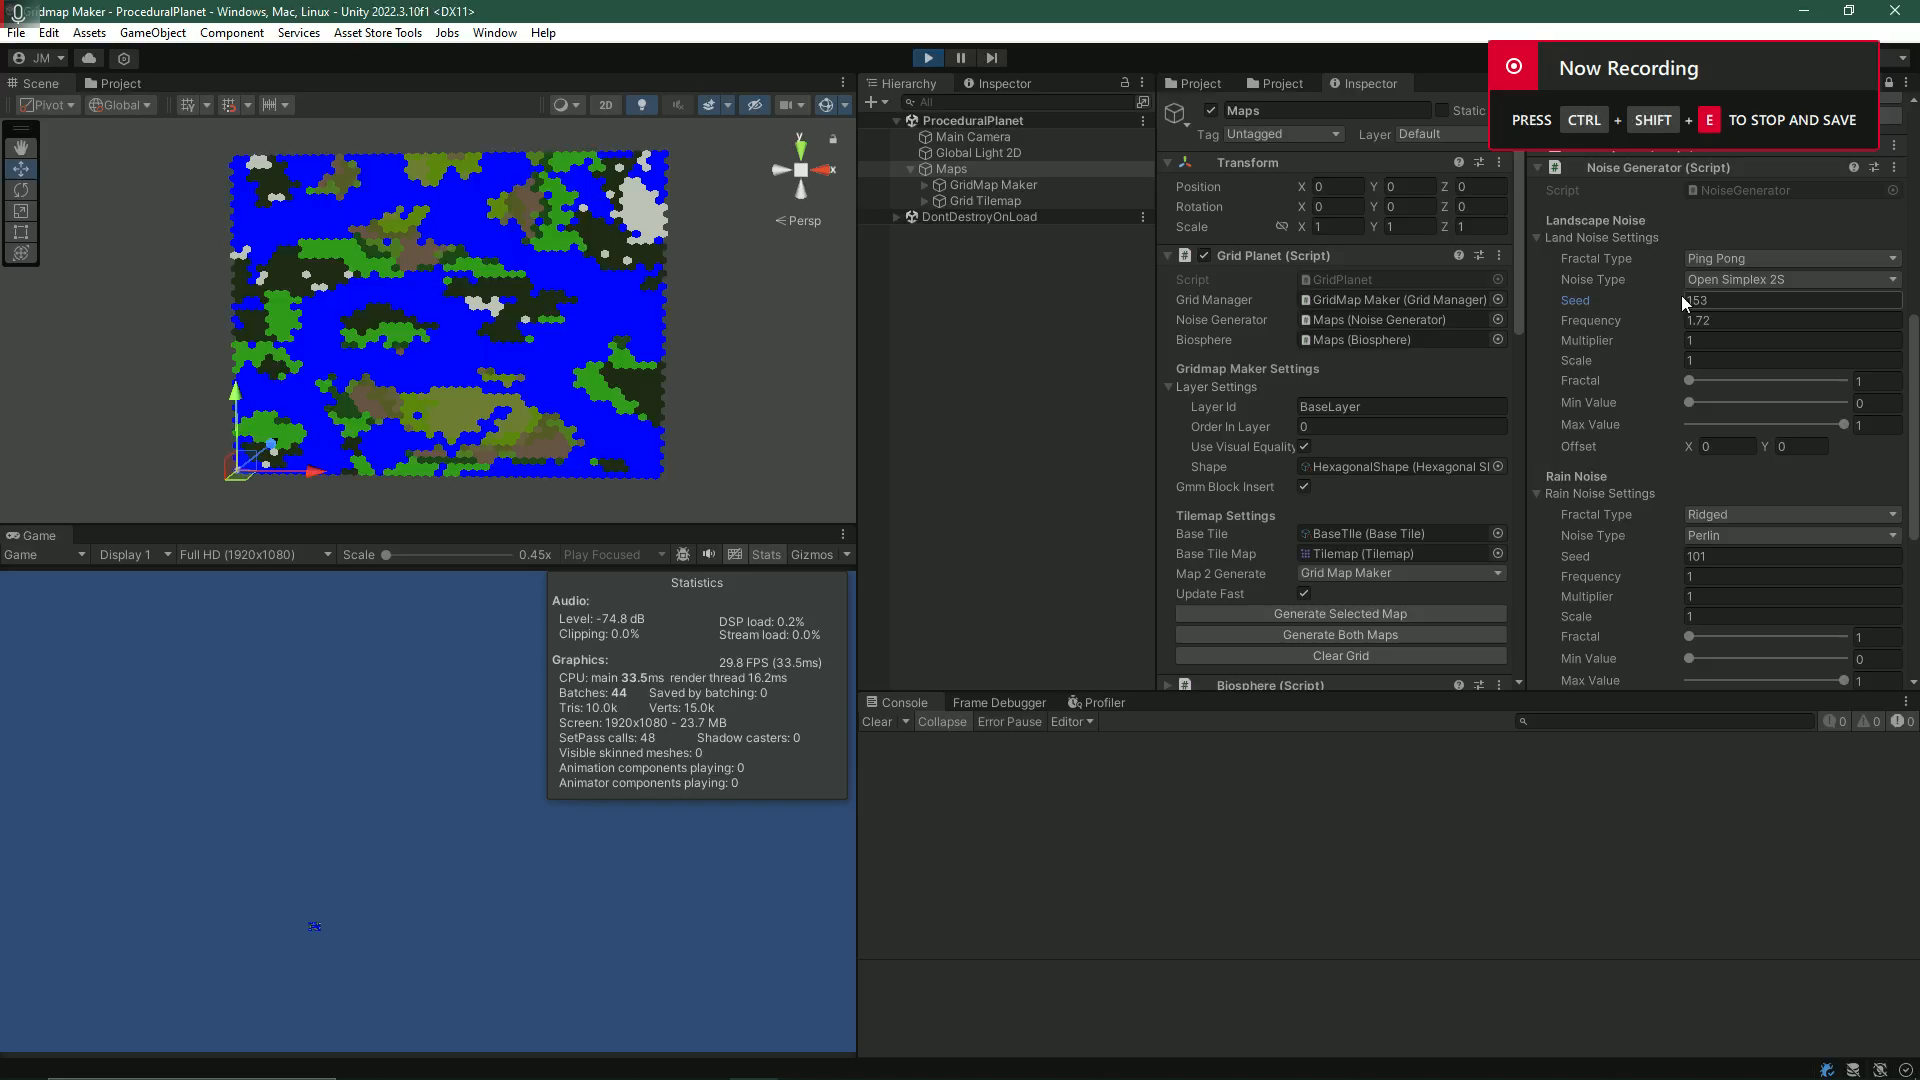Toggle the Maps object active checkbox
Screen dimensions: 1920x1080
tap(1211, 111)
